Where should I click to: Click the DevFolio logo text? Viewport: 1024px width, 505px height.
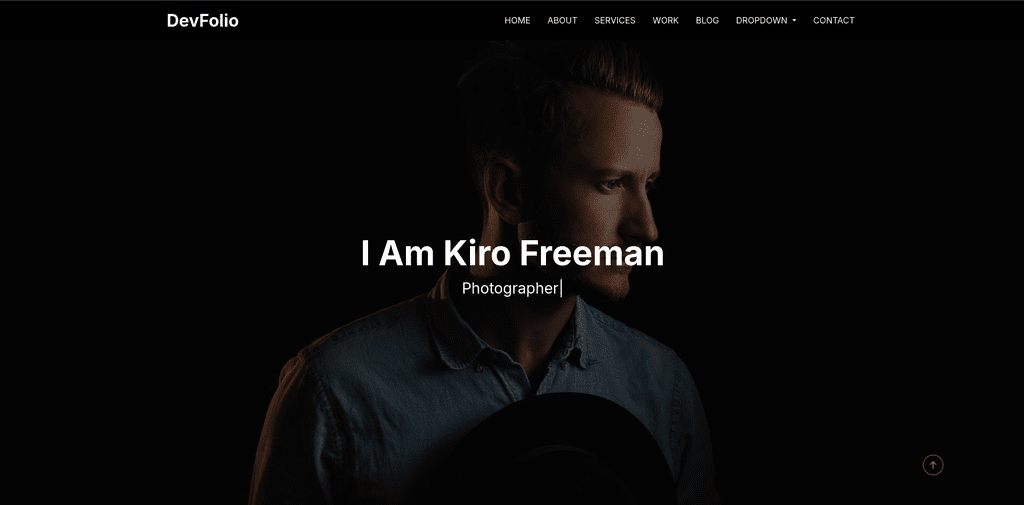pos(202,21)
